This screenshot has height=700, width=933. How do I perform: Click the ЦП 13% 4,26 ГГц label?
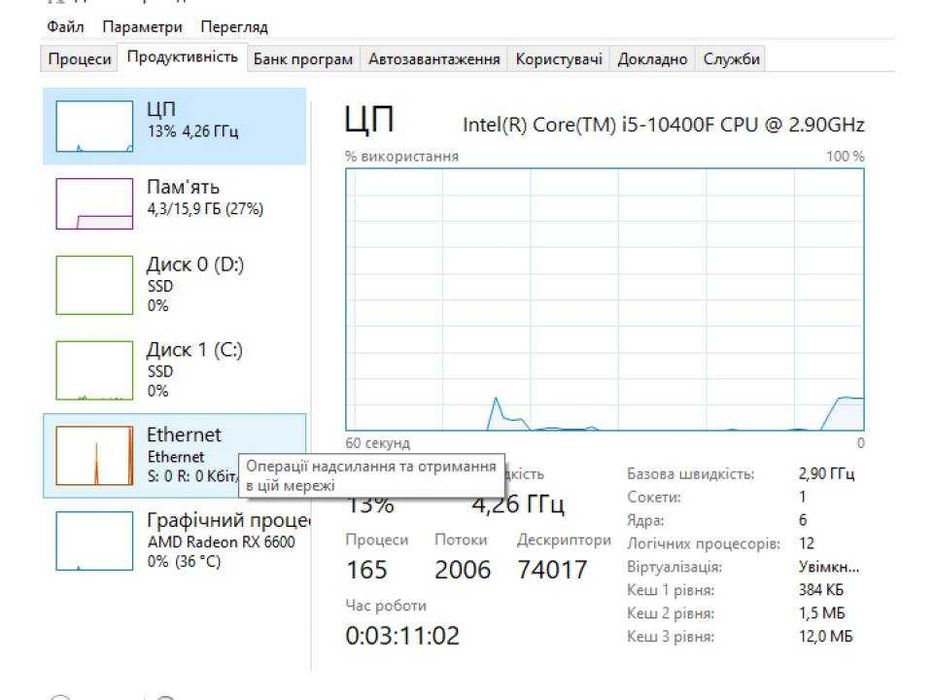pyautogui.click(x=193, y=119)
